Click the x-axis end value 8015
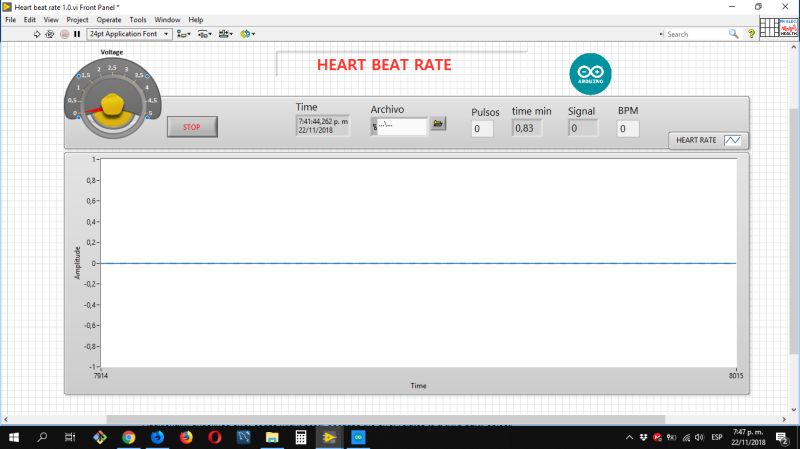Image resolution: width=800 pixels, height=449 pixels. [736, 376]
